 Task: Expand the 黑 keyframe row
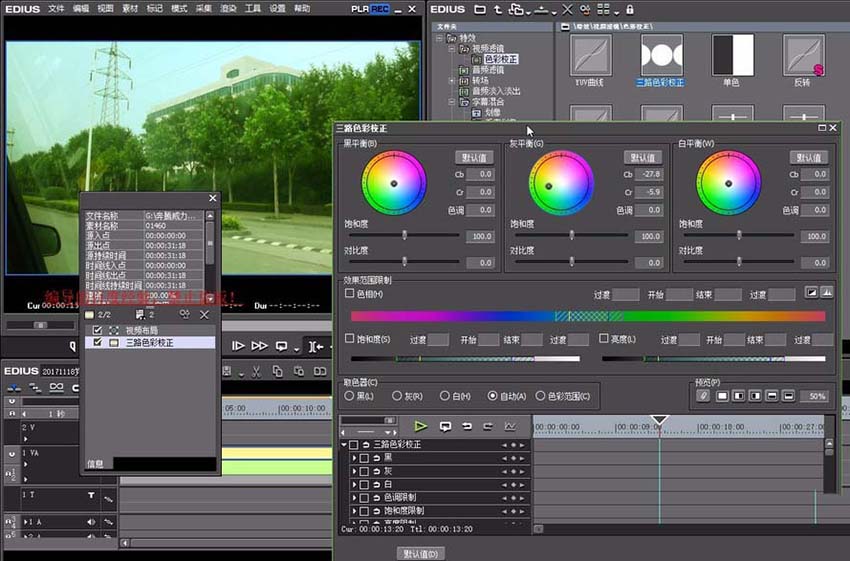tap(355, 458)
